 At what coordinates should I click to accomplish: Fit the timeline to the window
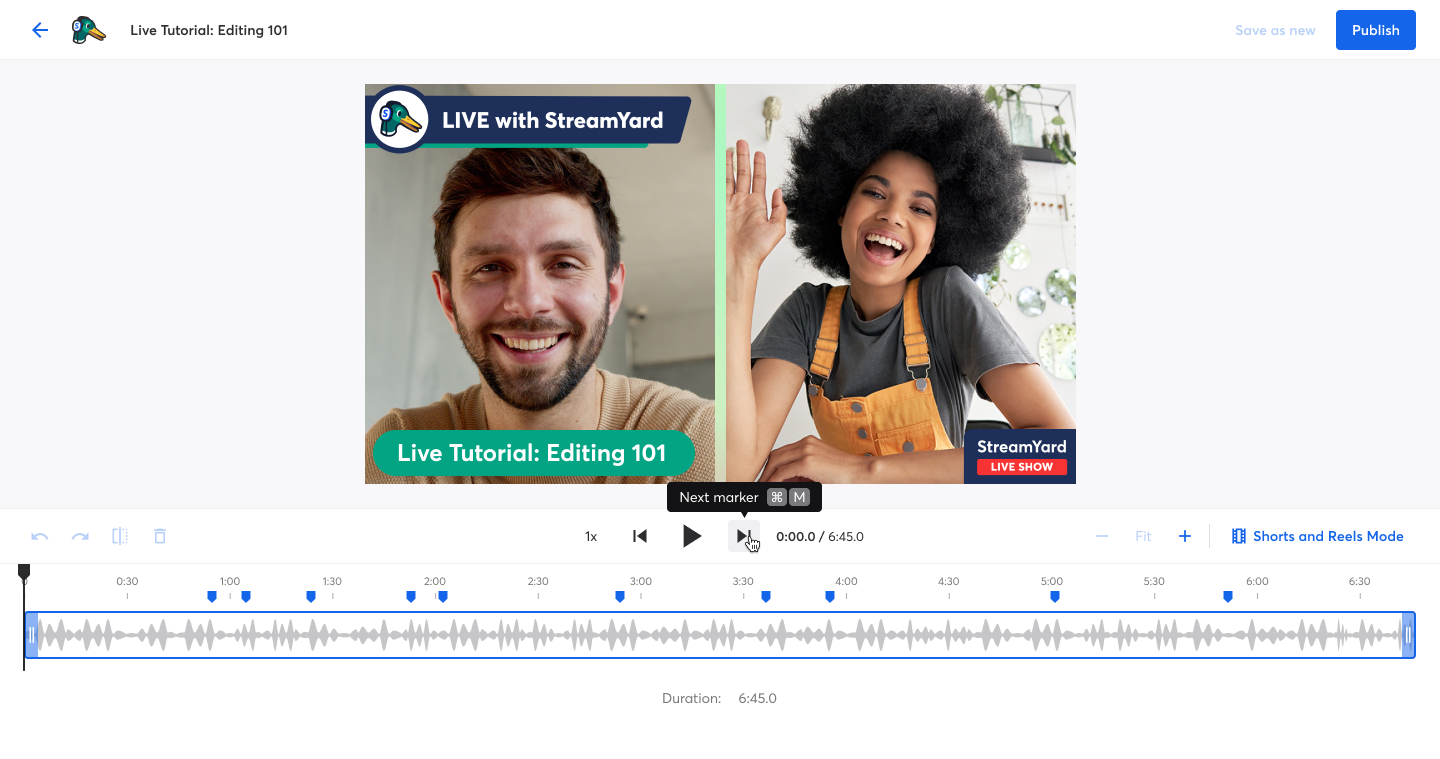[x=1143, y=536]
